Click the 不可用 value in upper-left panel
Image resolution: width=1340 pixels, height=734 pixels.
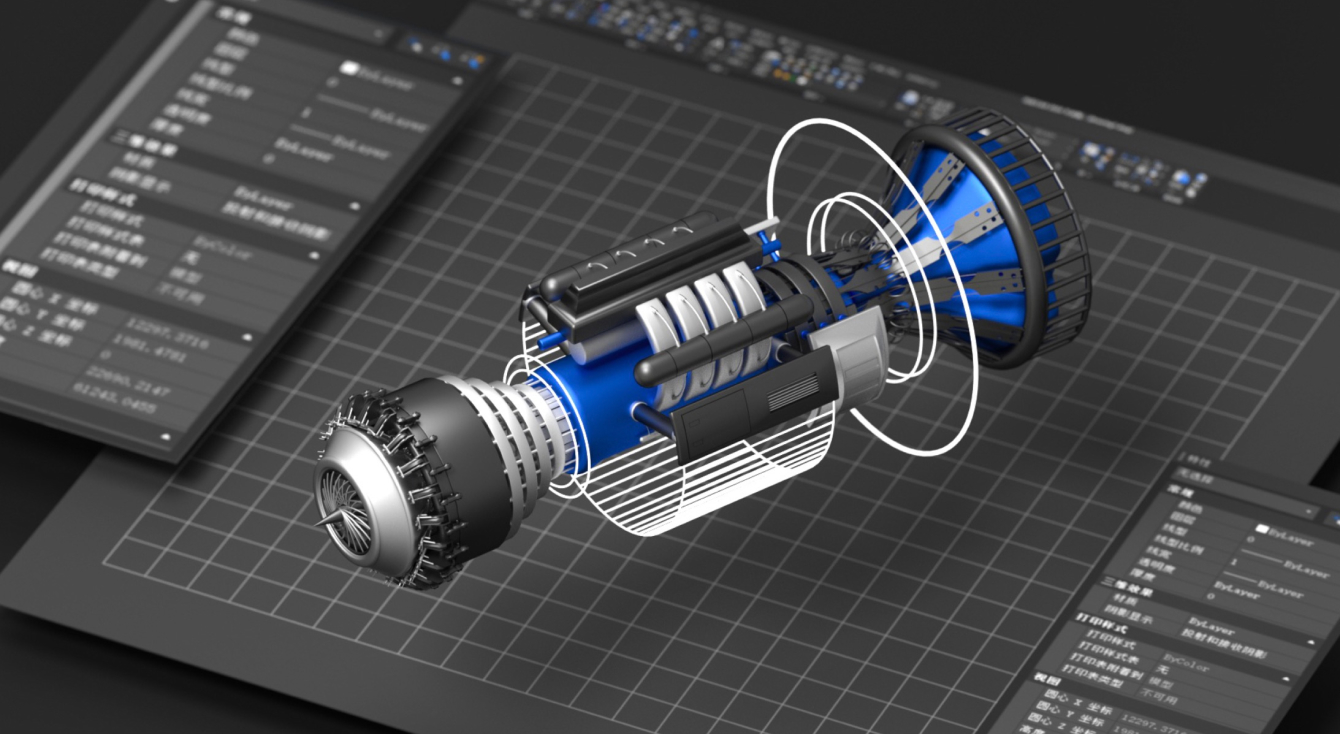tap(180, 295)
